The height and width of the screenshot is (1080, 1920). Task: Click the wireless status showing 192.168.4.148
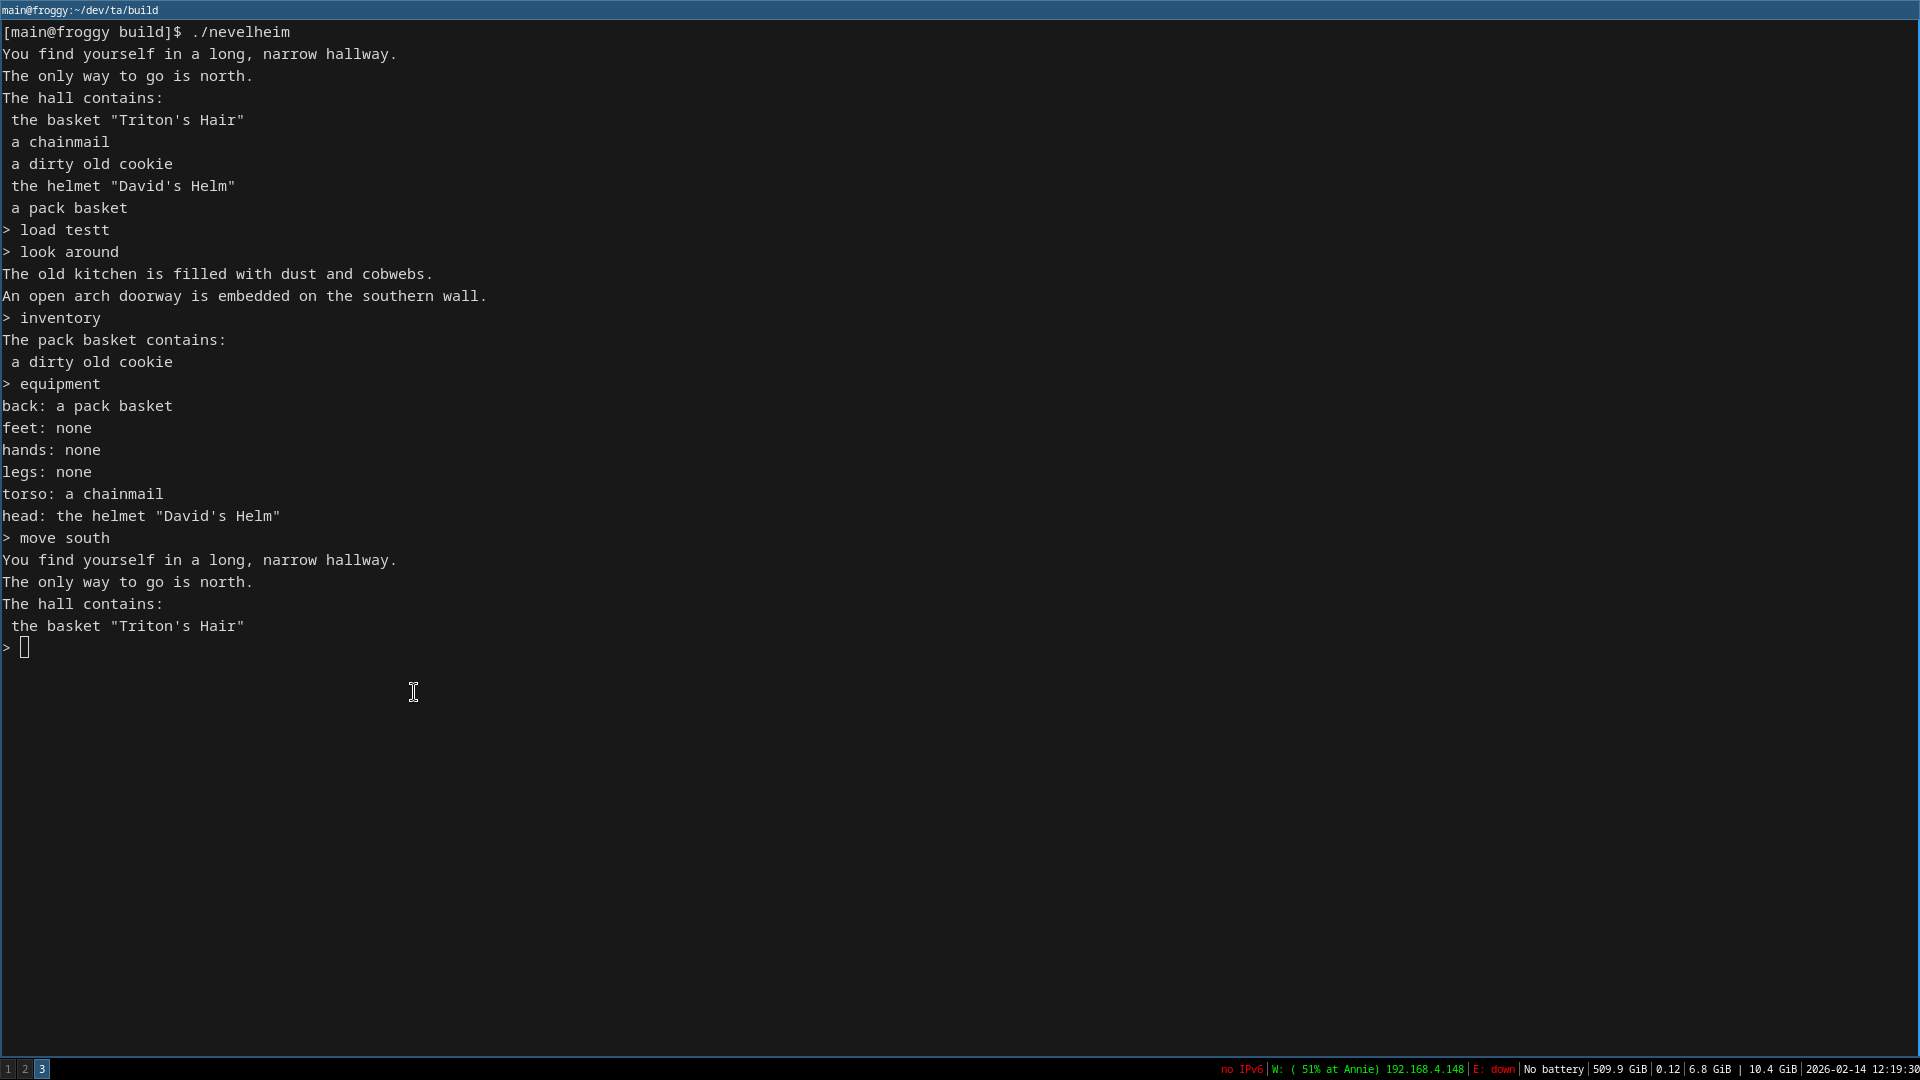tap(1367, 1070)
